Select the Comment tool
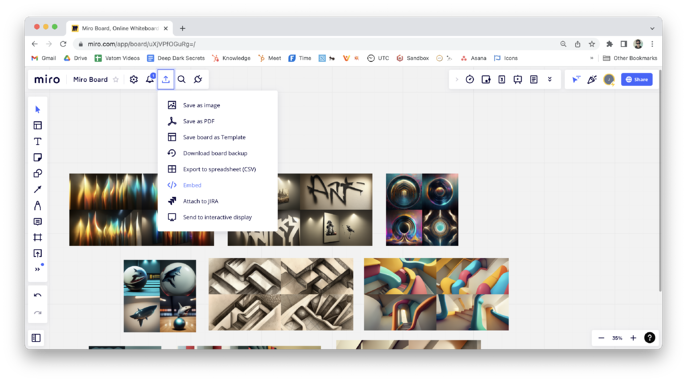This screenshot has height=382, width=687. tap(38, 222)
